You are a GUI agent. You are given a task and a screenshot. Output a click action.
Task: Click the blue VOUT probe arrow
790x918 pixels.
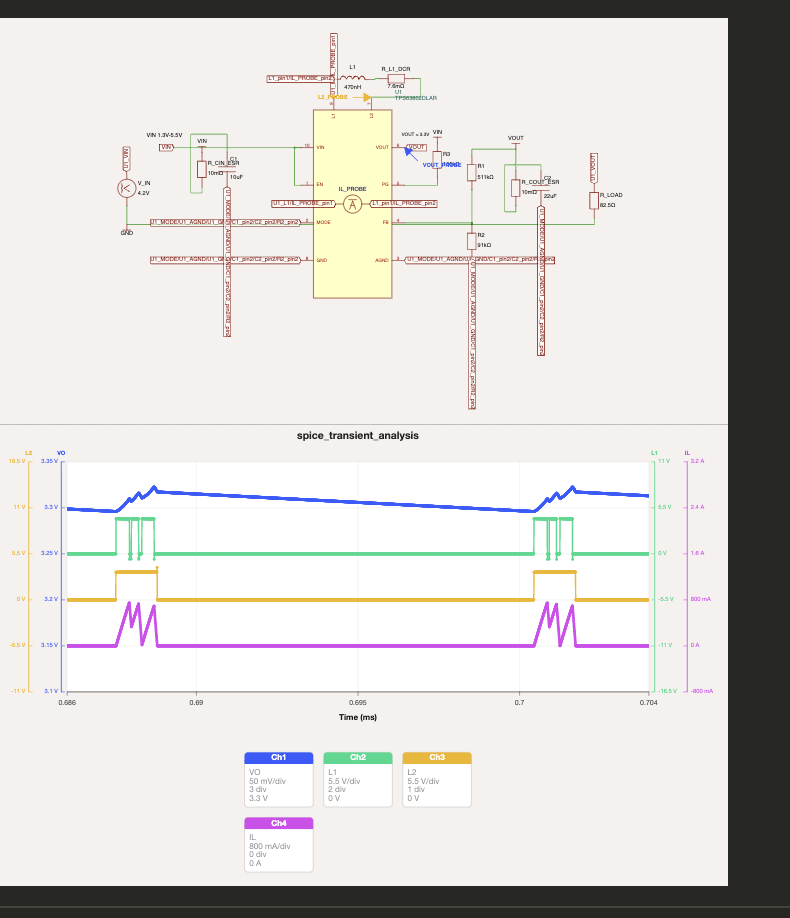coord(411,154)
